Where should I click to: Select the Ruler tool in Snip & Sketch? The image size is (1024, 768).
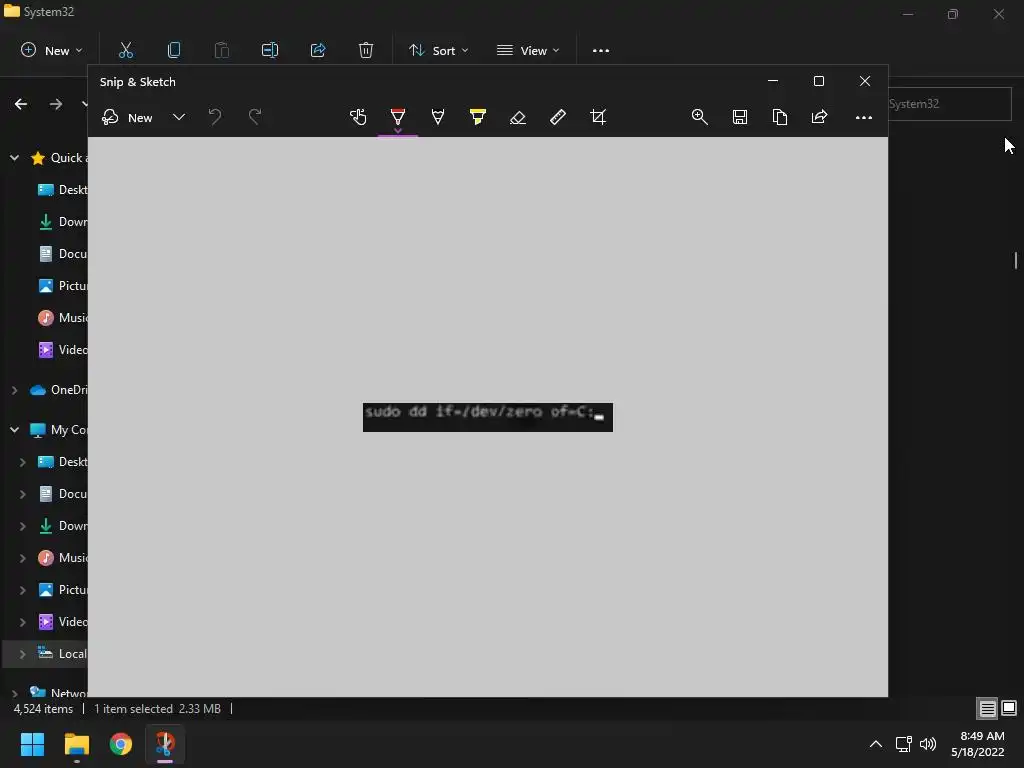coord(558,117)
